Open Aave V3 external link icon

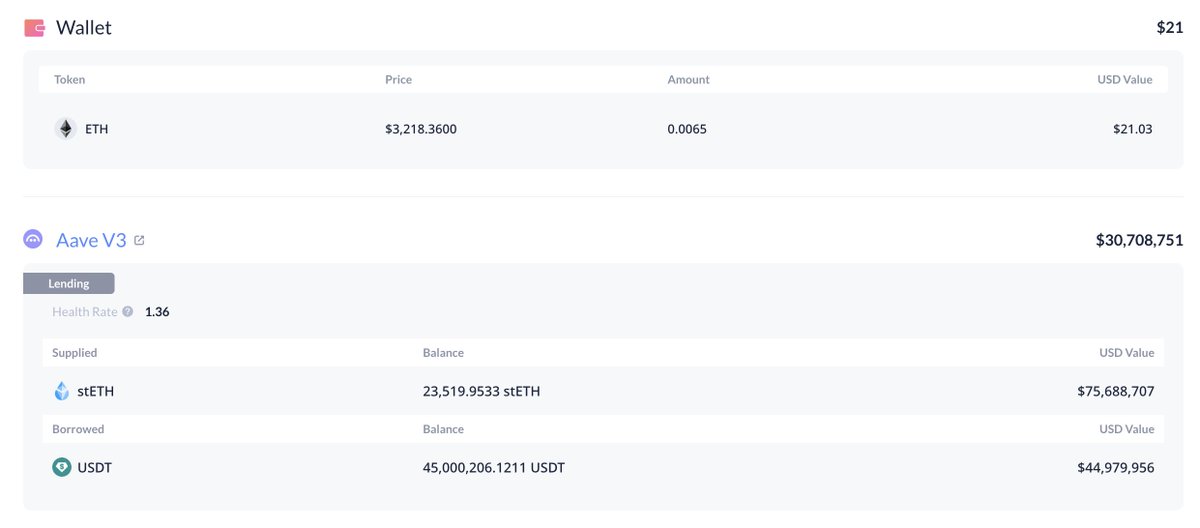tap(139, 240)
